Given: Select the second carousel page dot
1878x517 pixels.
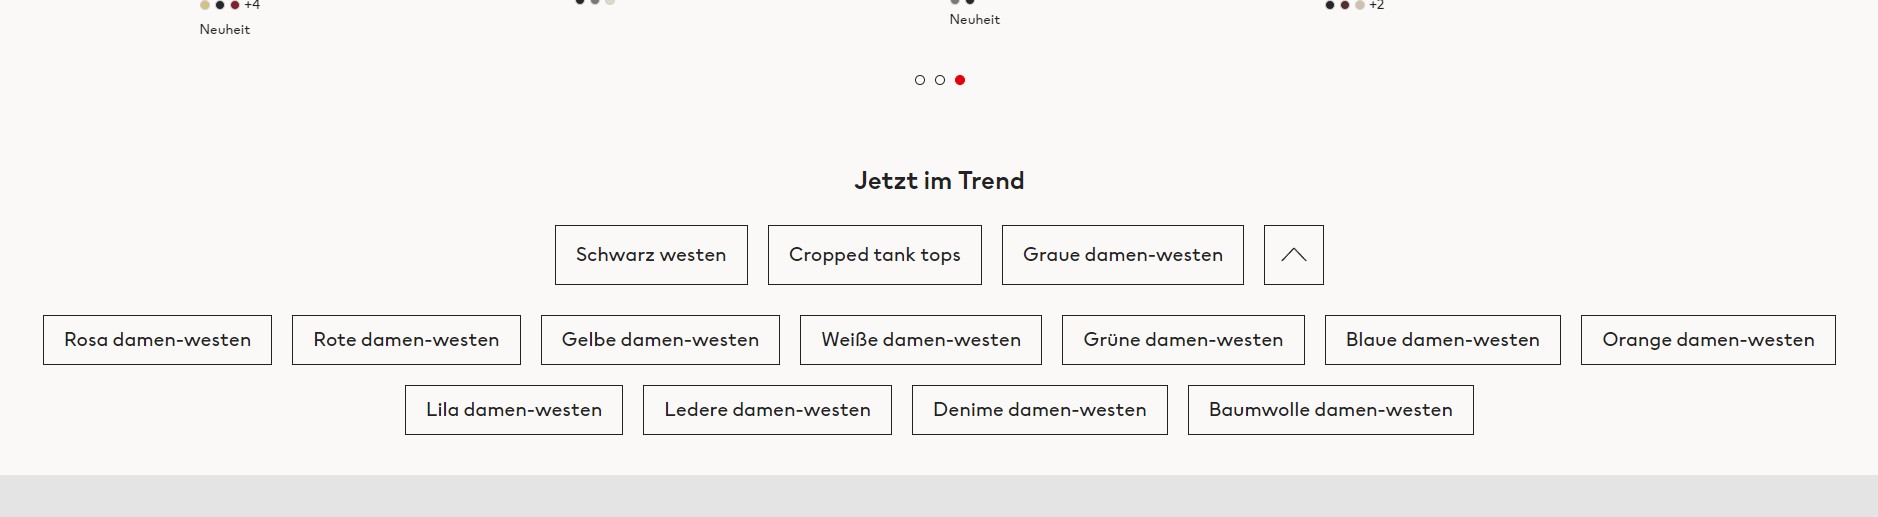Looking at the screenshot, I should click(x=940, y=80).
